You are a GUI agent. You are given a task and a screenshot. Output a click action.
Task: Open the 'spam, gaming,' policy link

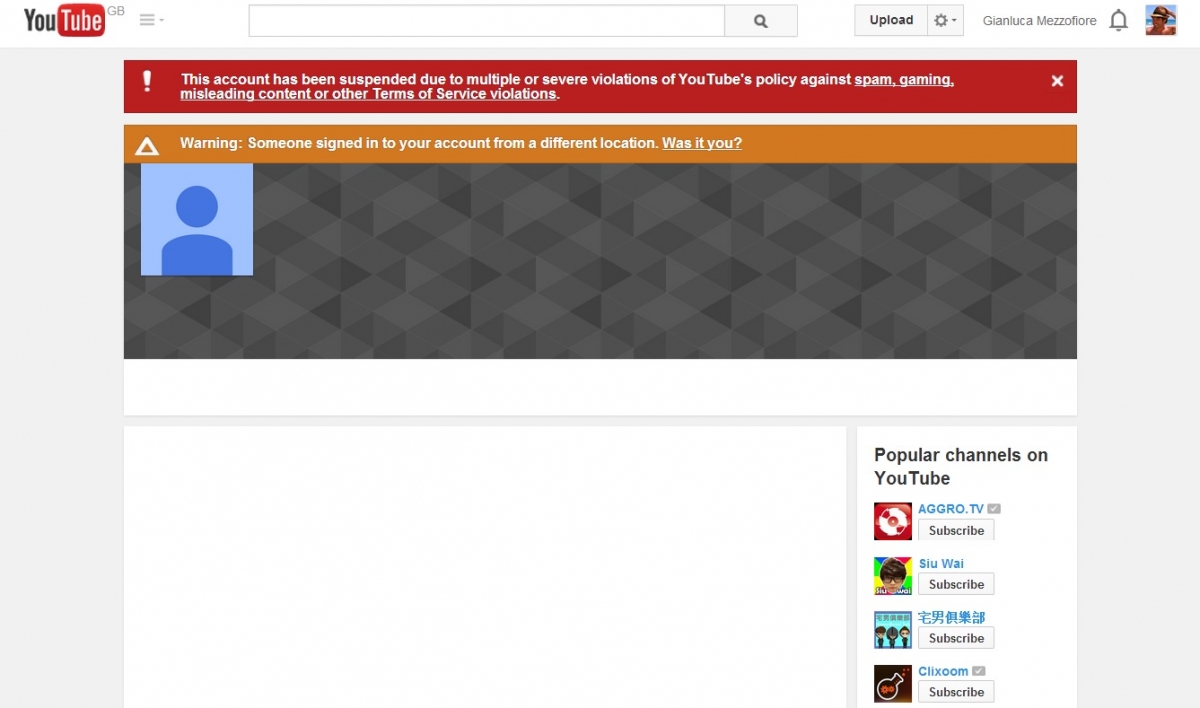pyautogui.click(x=904, y=79)
